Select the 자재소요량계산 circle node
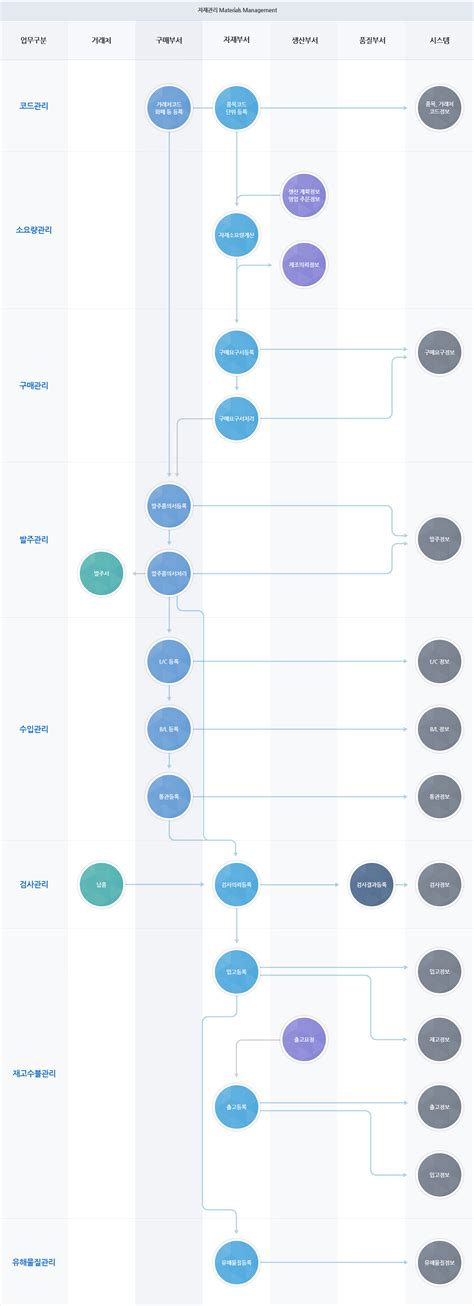474x1306 pixels. (237, 234)
